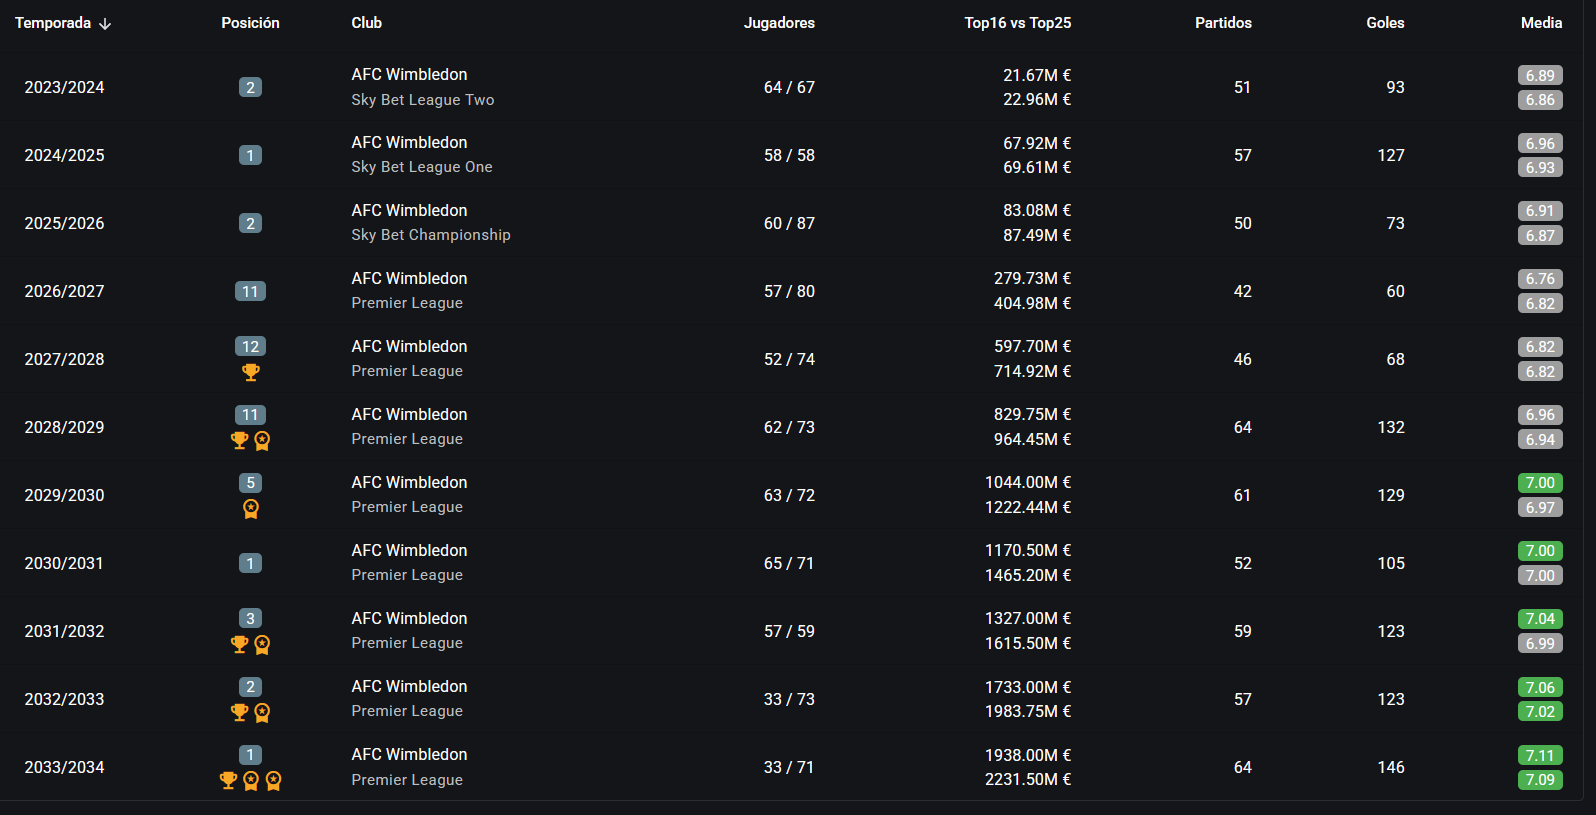Click the grey 6.76 rating badge

(1540, 279)
